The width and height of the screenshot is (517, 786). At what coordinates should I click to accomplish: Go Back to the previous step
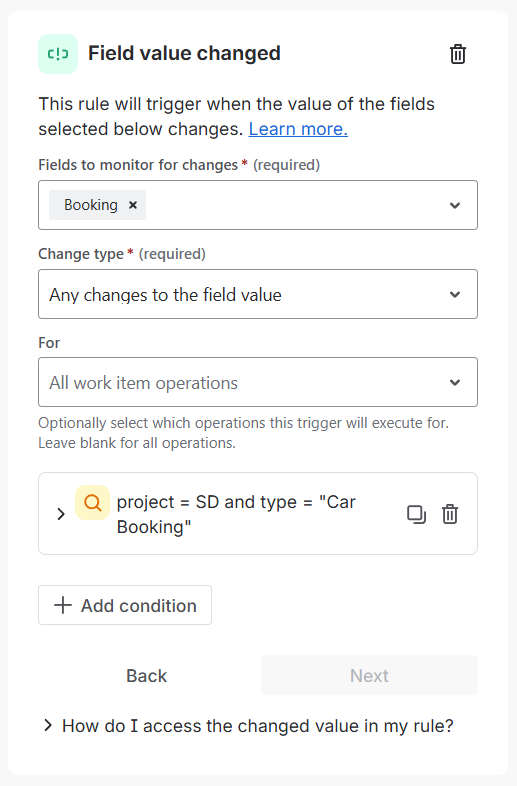point(146,675)
